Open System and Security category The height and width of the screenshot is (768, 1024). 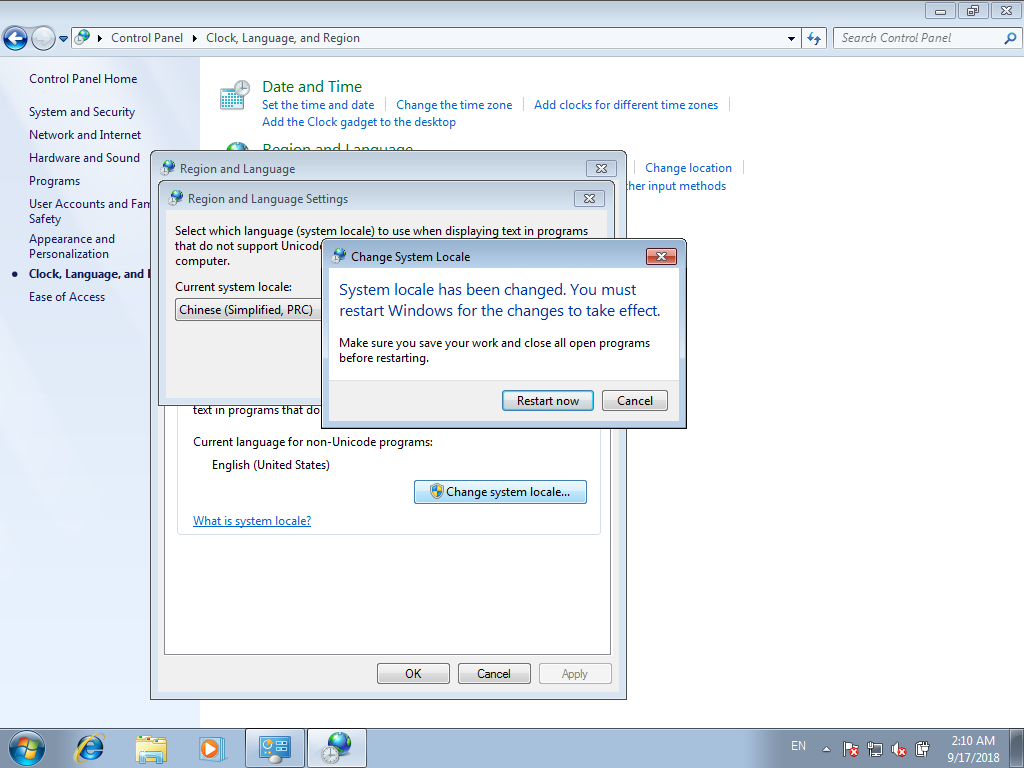click(82, 112)
